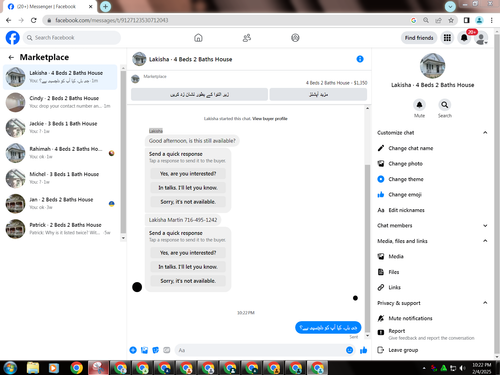This screenshot has height=375, width=500.
Task: Open the emoji picker in message box
Action: (349, 350)
